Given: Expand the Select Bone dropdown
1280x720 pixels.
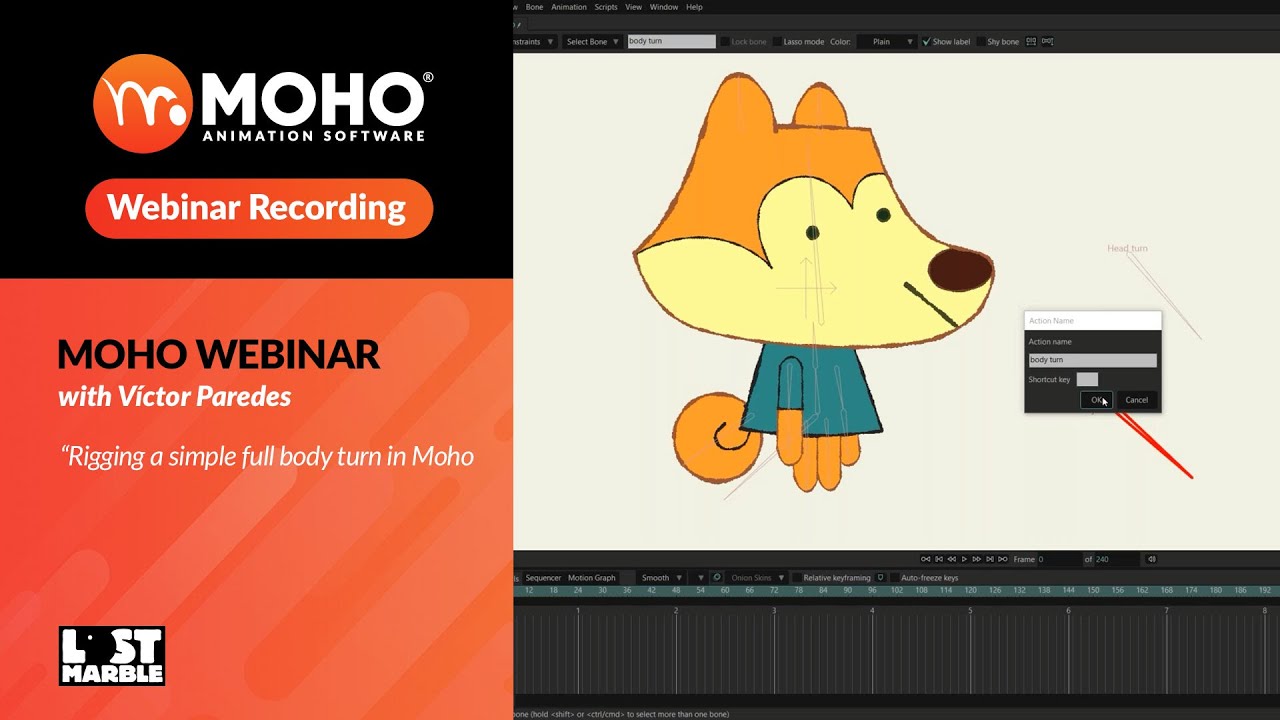Looking at the screenshot, I should coord(592,42).
